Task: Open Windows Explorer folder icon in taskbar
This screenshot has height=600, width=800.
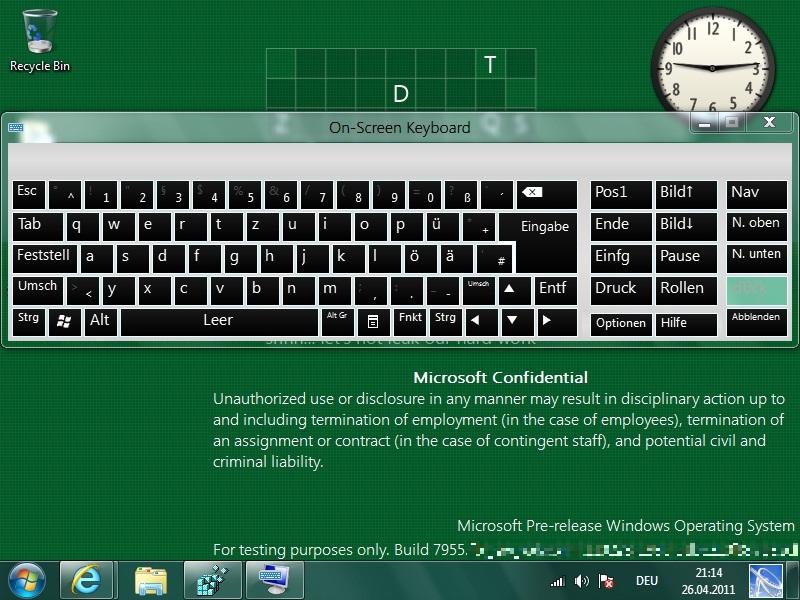Action: (151, 581)
